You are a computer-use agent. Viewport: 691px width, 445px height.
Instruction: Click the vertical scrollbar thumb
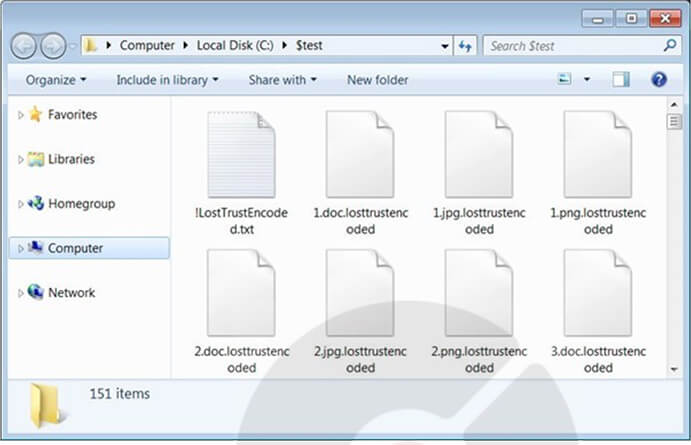[x=674, y=121]
